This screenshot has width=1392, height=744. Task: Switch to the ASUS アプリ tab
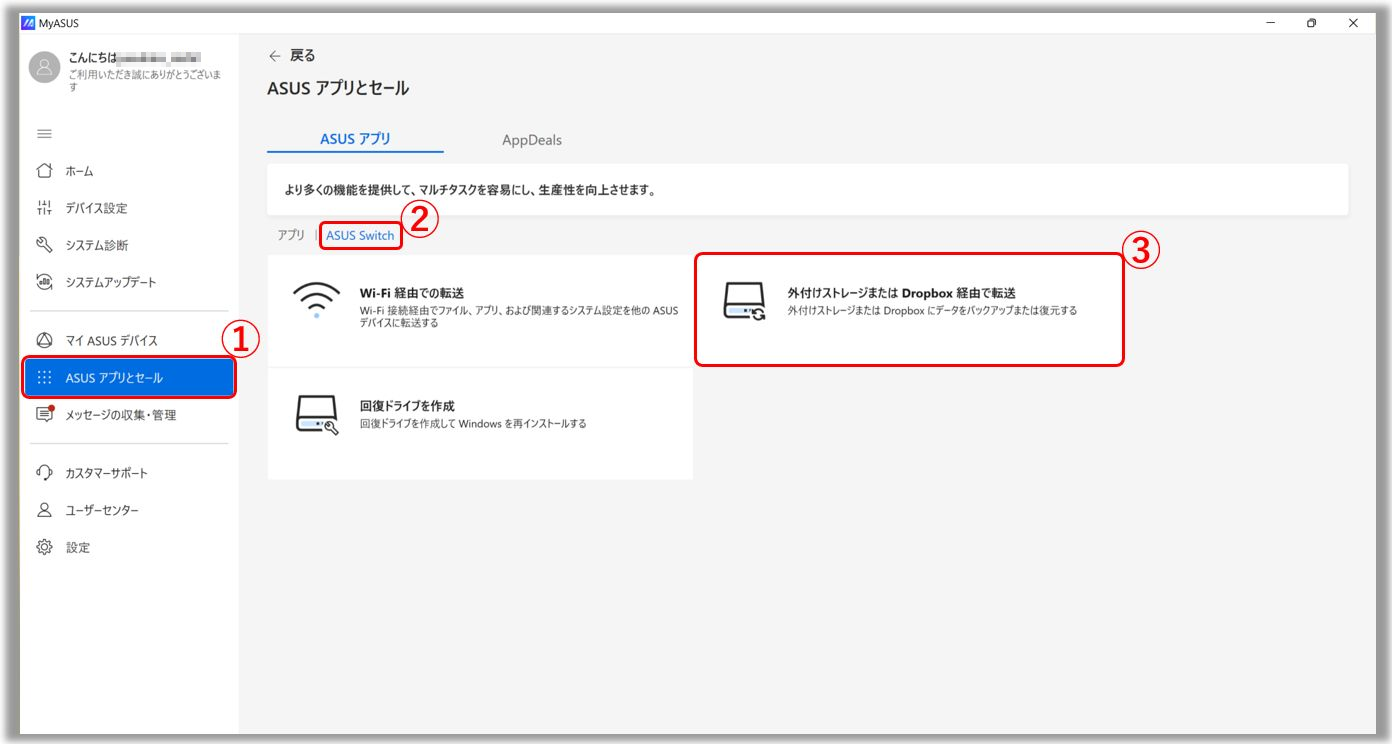pos(355,139)
